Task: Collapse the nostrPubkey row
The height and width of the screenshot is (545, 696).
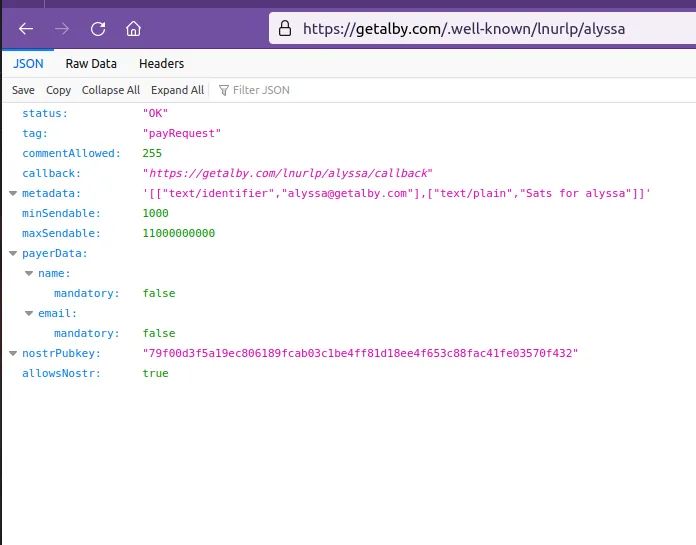Action: pyautogui.click(x=13, y=353)
